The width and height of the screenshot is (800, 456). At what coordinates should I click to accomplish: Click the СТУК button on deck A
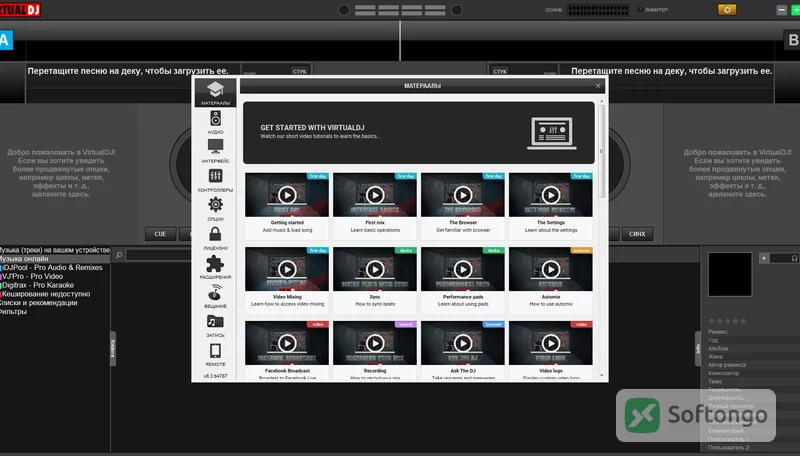(299, 71)
